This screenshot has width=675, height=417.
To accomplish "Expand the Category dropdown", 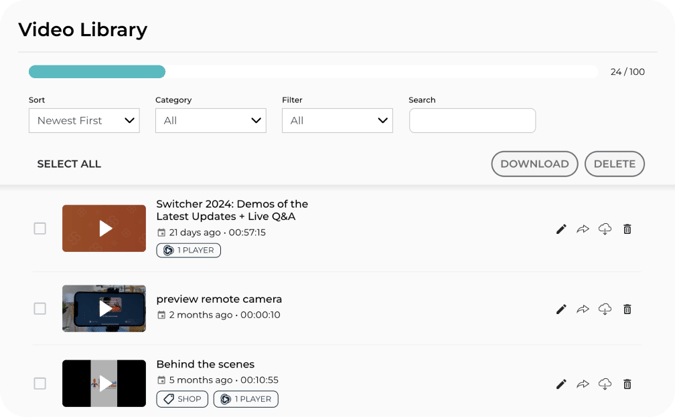I will (210, 121).
